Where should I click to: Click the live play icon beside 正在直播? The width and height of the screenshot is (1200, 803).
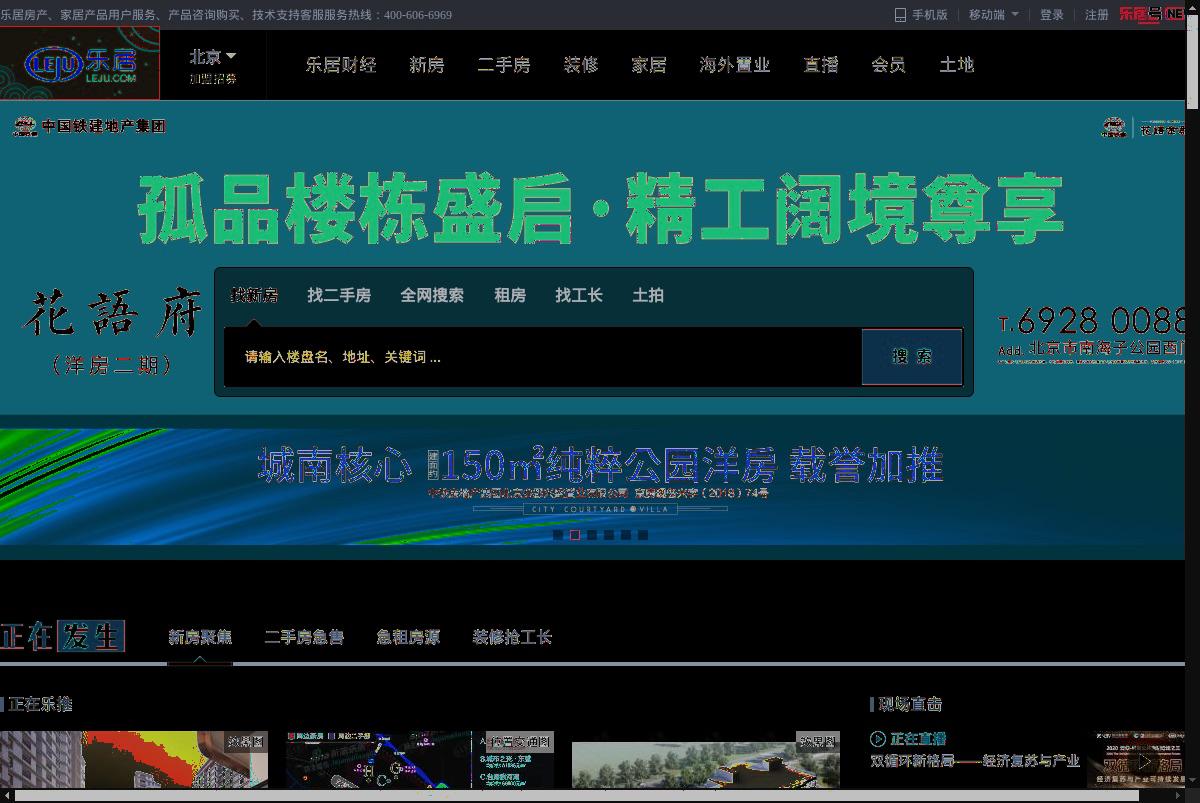click(x=878, y=739)
